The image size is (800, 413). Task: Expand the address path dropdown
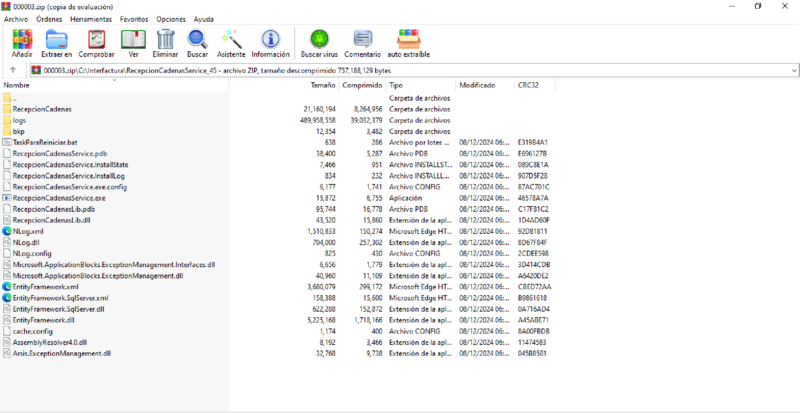(x=794, y=70)
